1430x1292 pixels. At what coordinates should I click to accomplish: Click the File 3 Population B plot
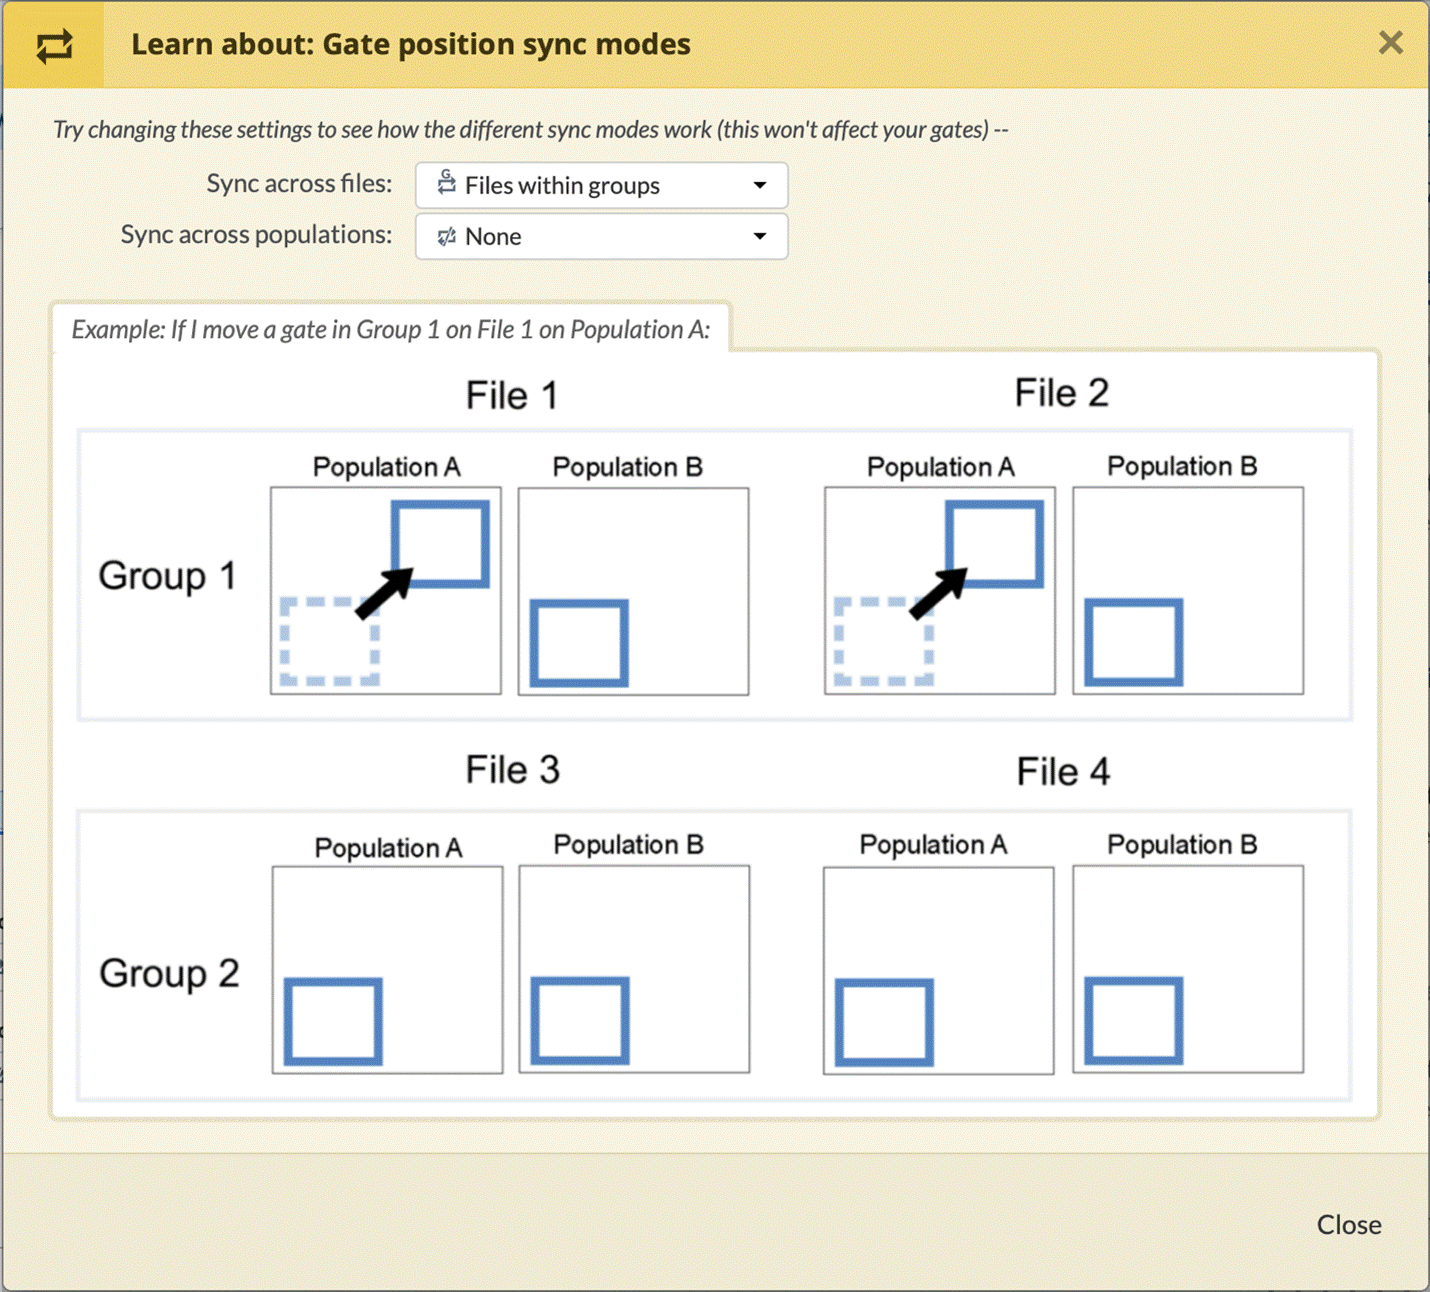point(634,969)
